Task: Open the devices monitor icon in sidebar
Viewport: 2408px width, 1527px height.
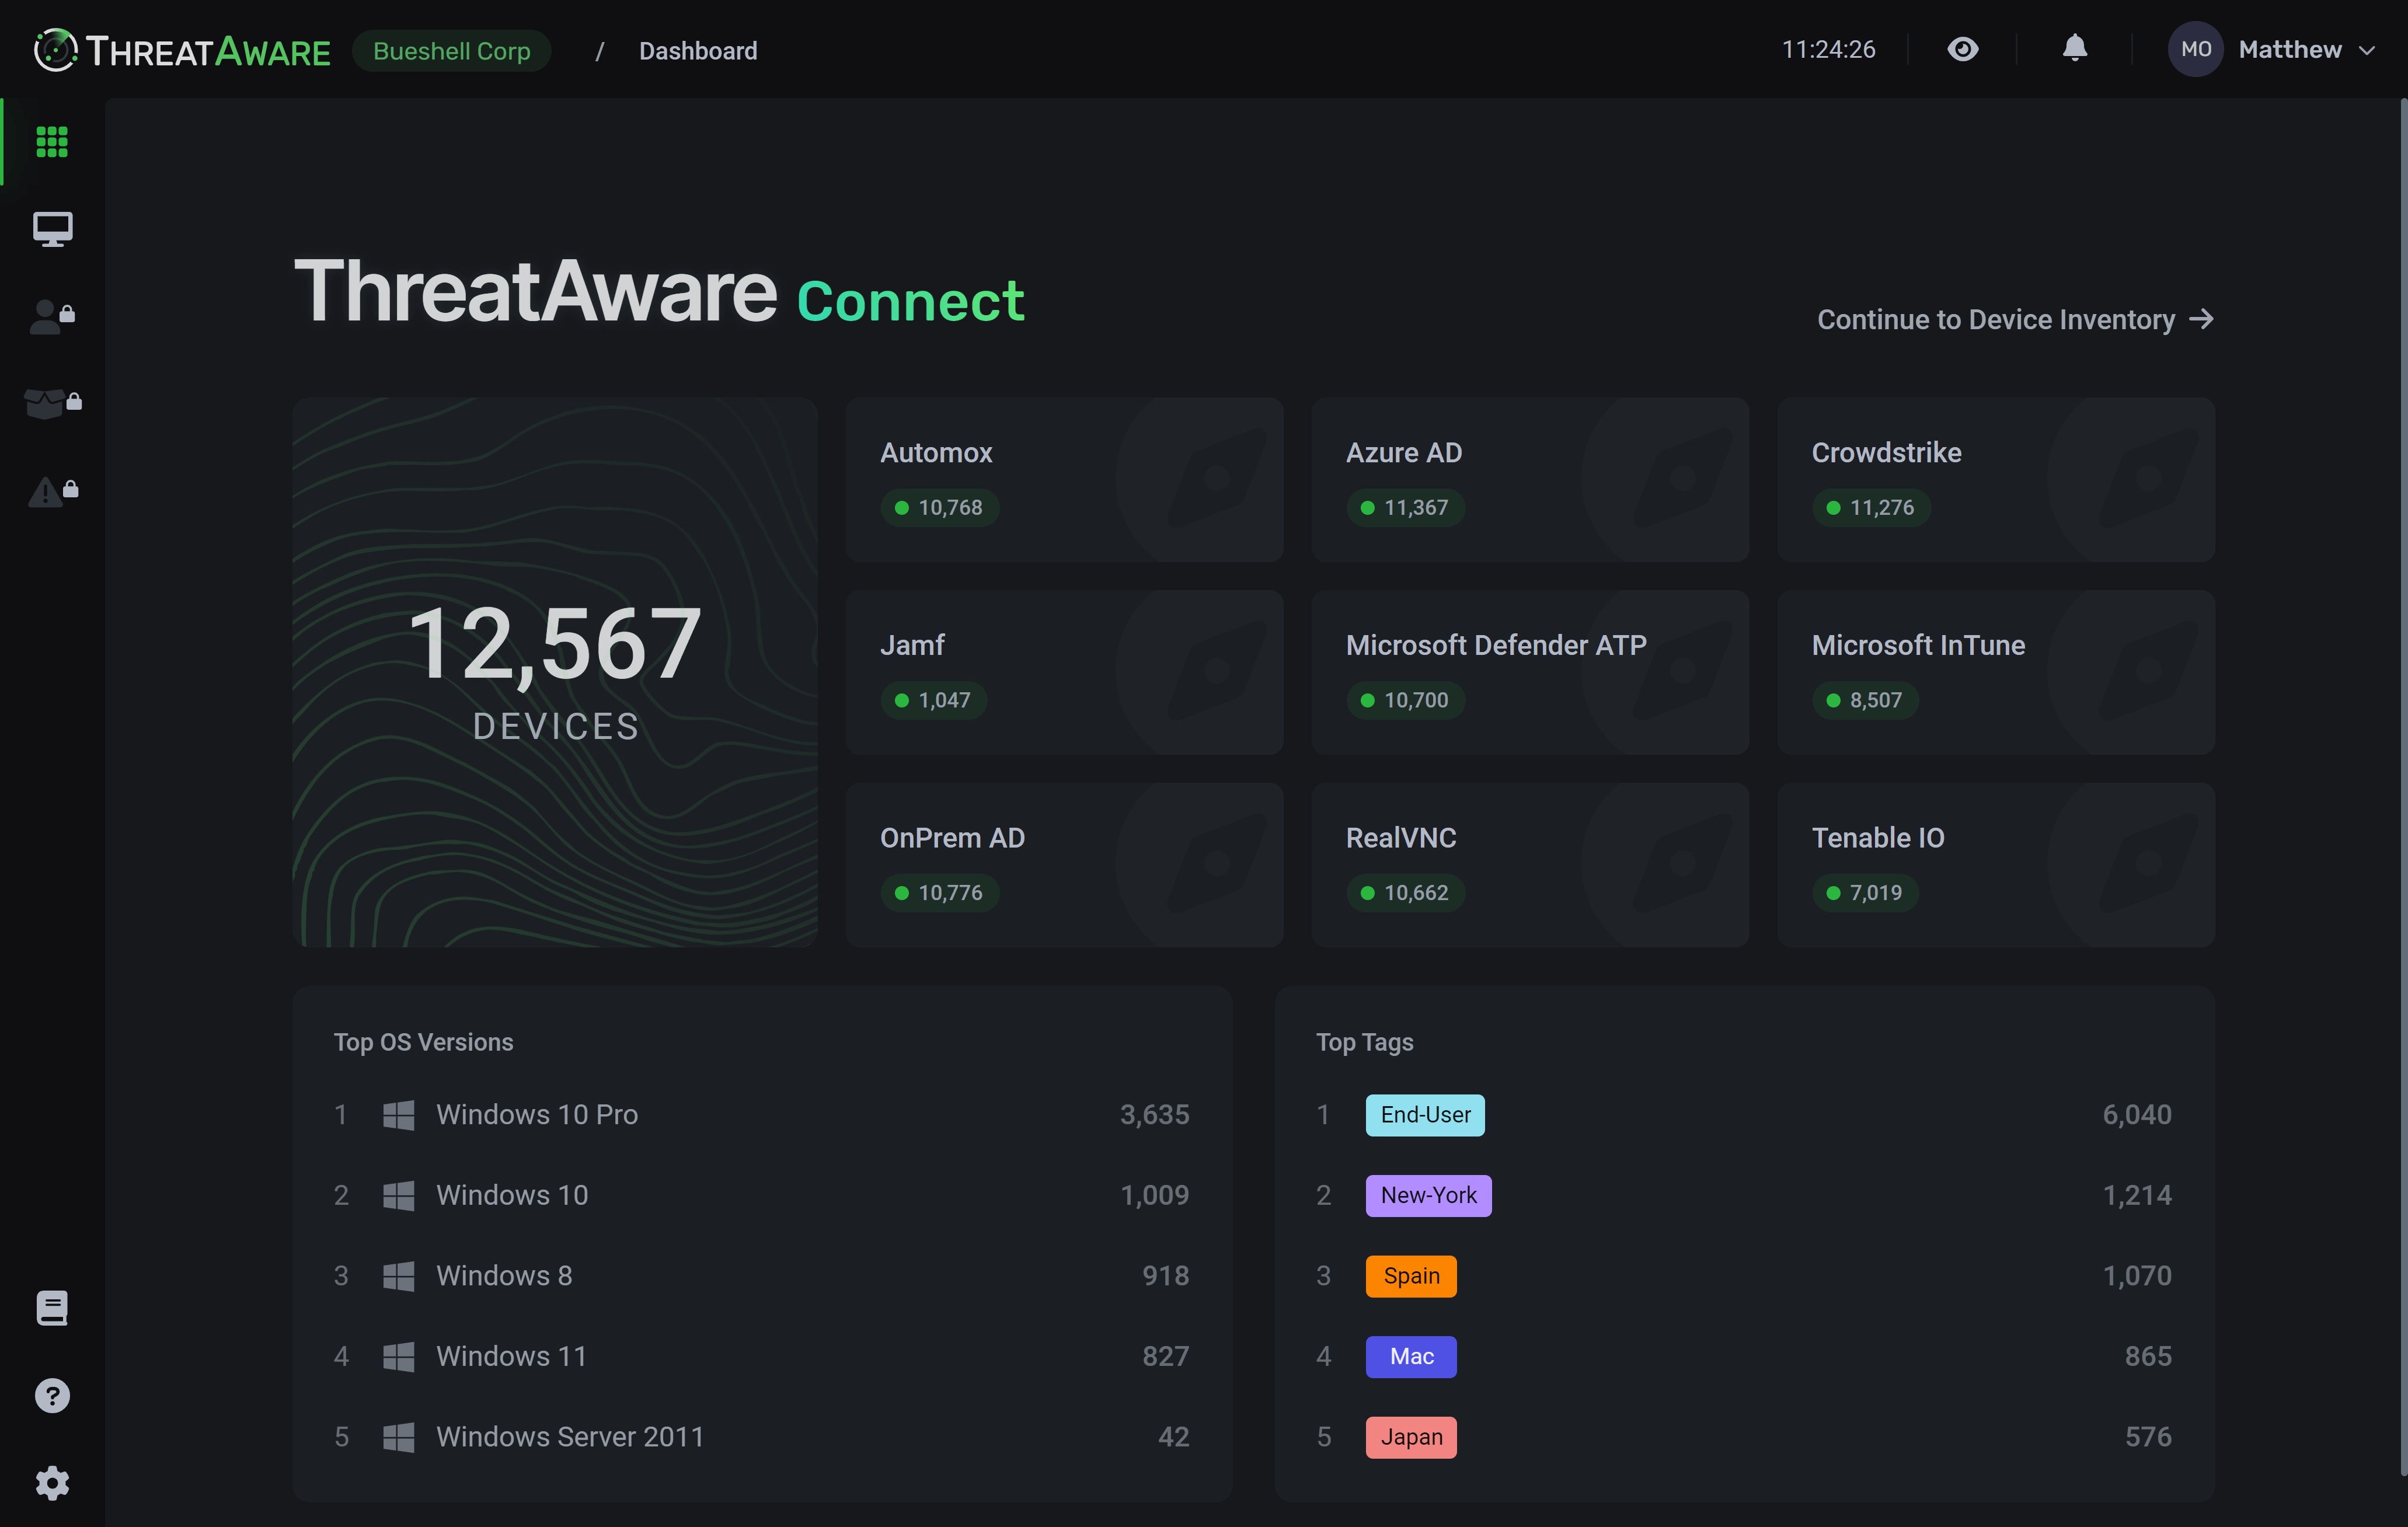Action: [52, 229]
